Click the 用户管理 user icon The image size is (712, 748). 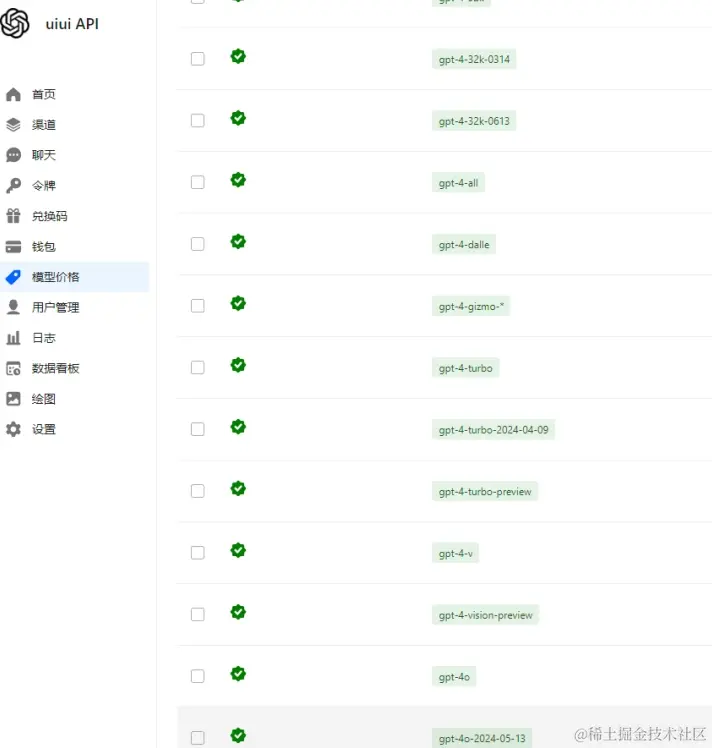13,307
